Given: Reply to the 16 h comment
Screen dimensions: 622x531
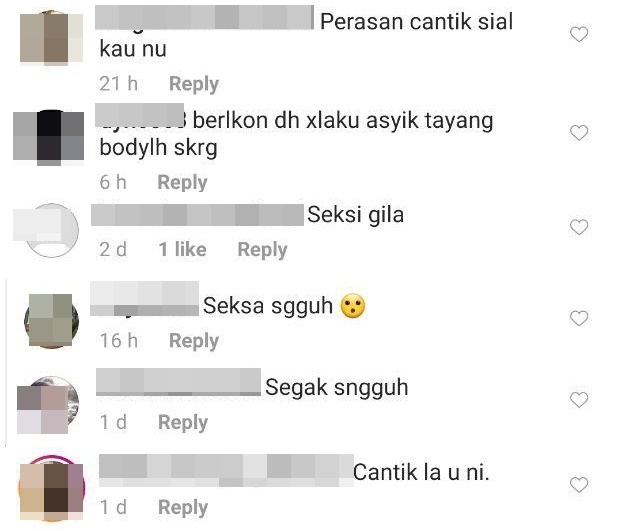Looking at the screenshot, I should (194, 341).
